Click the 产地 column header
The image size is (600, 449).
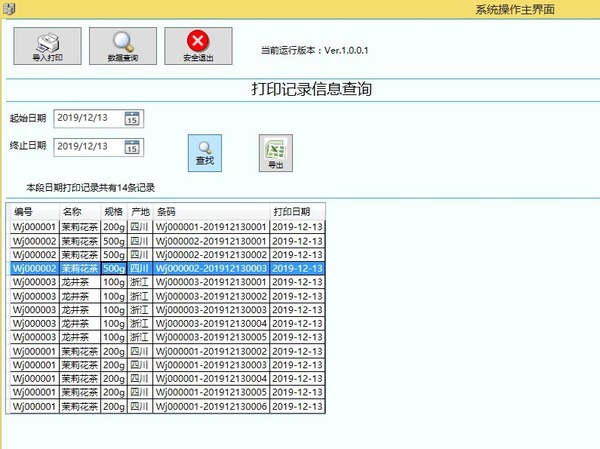click(x=140, y=212)
